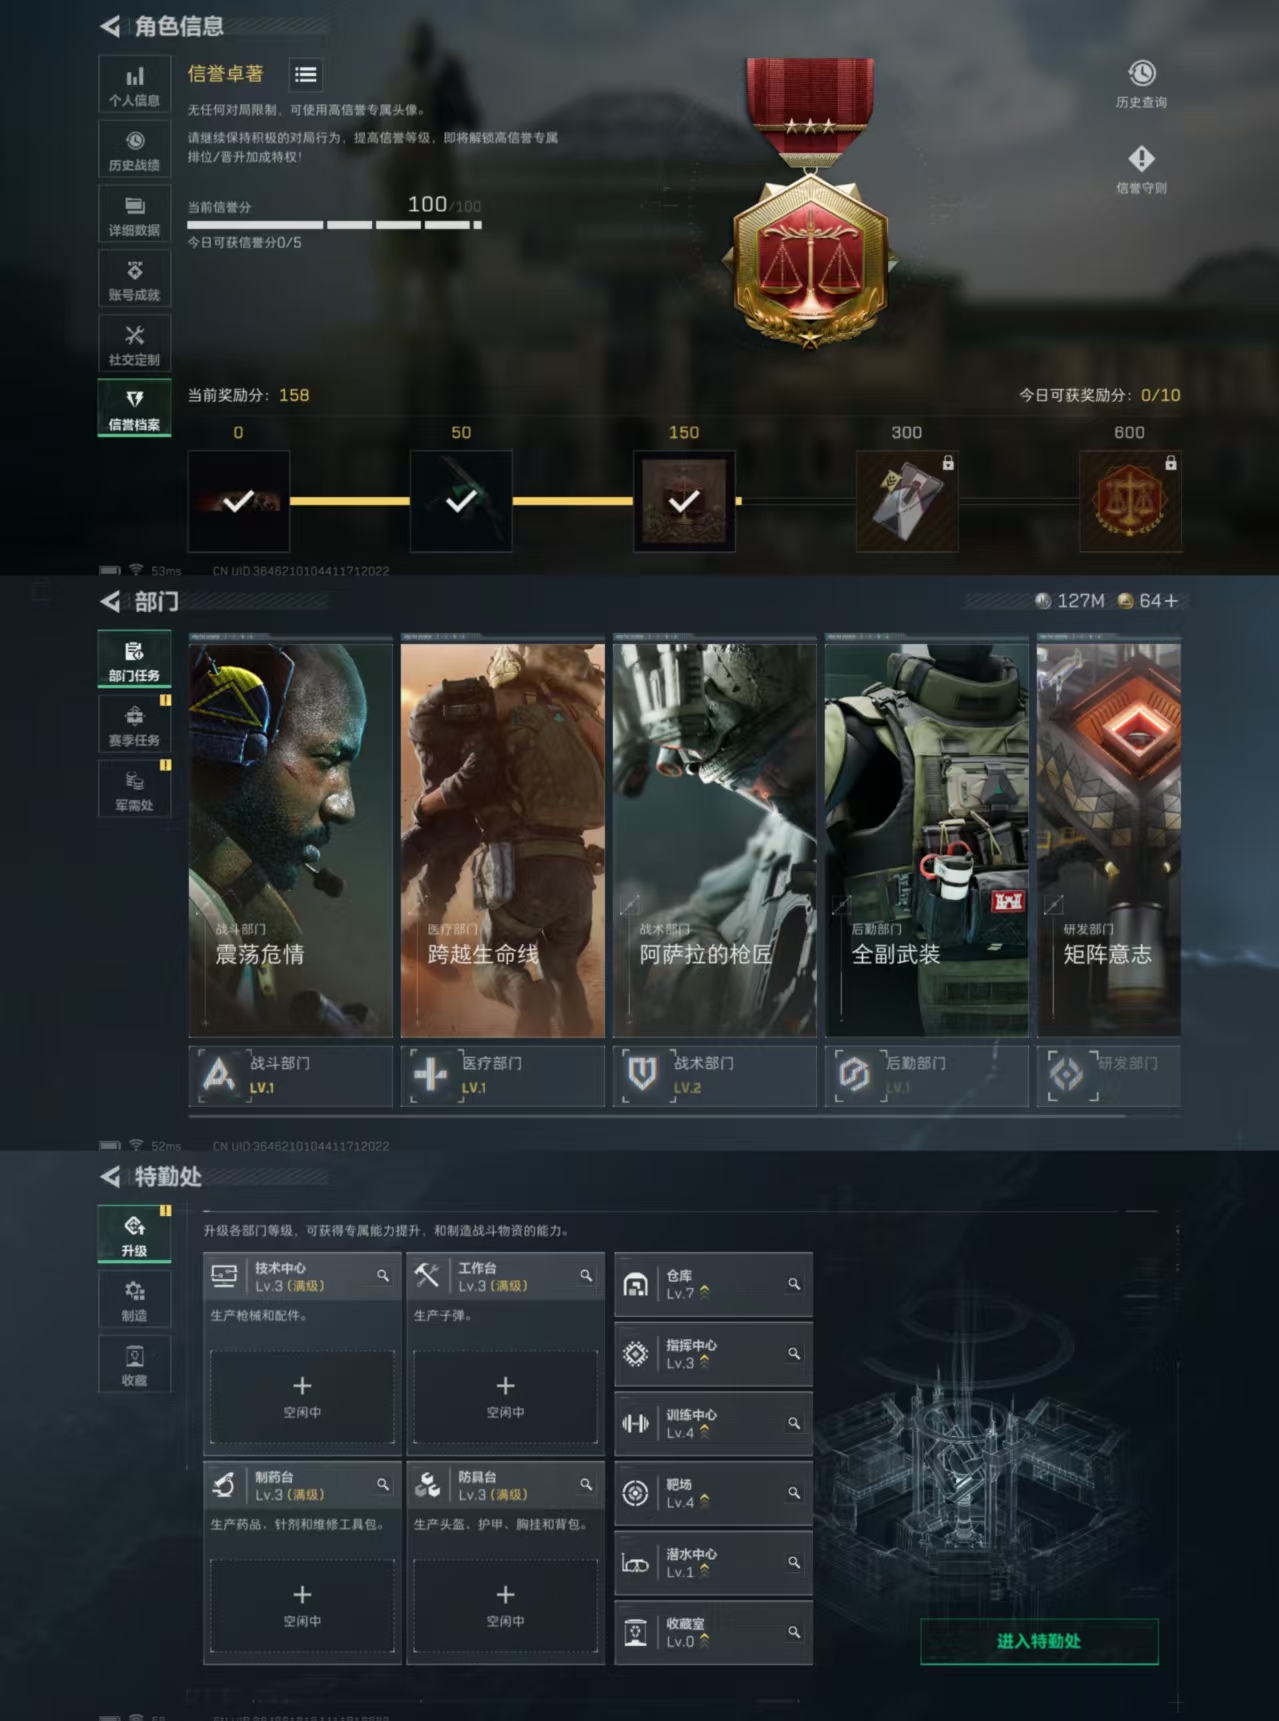Expand the 指挥中心 Lv.3 upgrade row
Image resolution: width=1279 pixels, height=1721 pixels.
pyautogui.click(x=712, y=1354)
